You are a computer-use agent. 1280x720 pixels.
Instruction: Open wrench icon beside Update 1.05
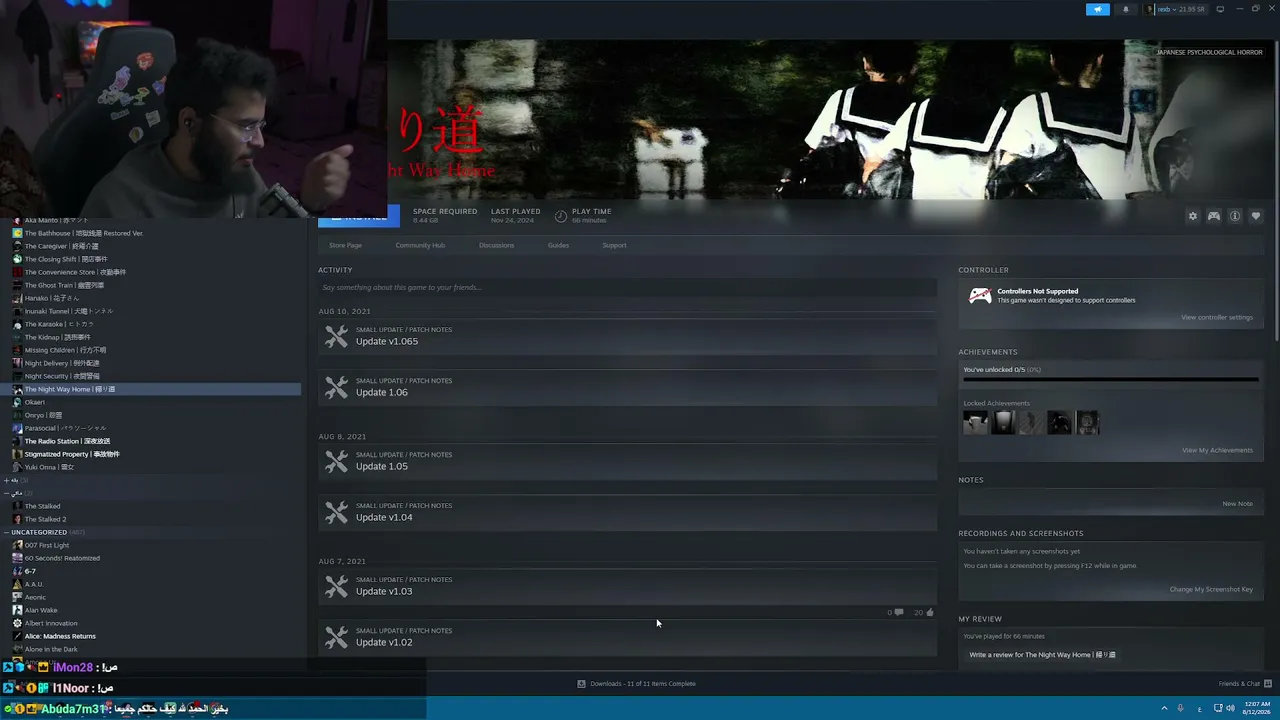[336, 461]
